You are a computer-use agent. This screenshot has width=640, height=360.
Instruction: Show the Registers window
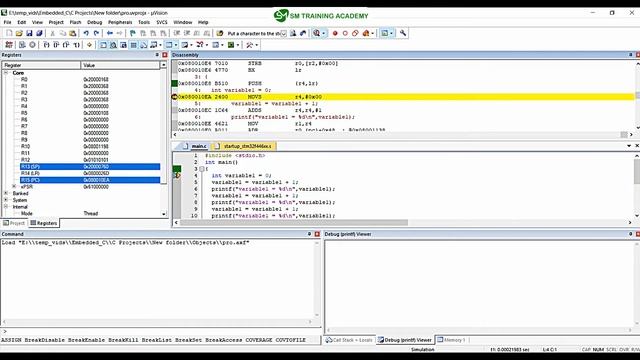pyautogui.click(x=133, y=45)
